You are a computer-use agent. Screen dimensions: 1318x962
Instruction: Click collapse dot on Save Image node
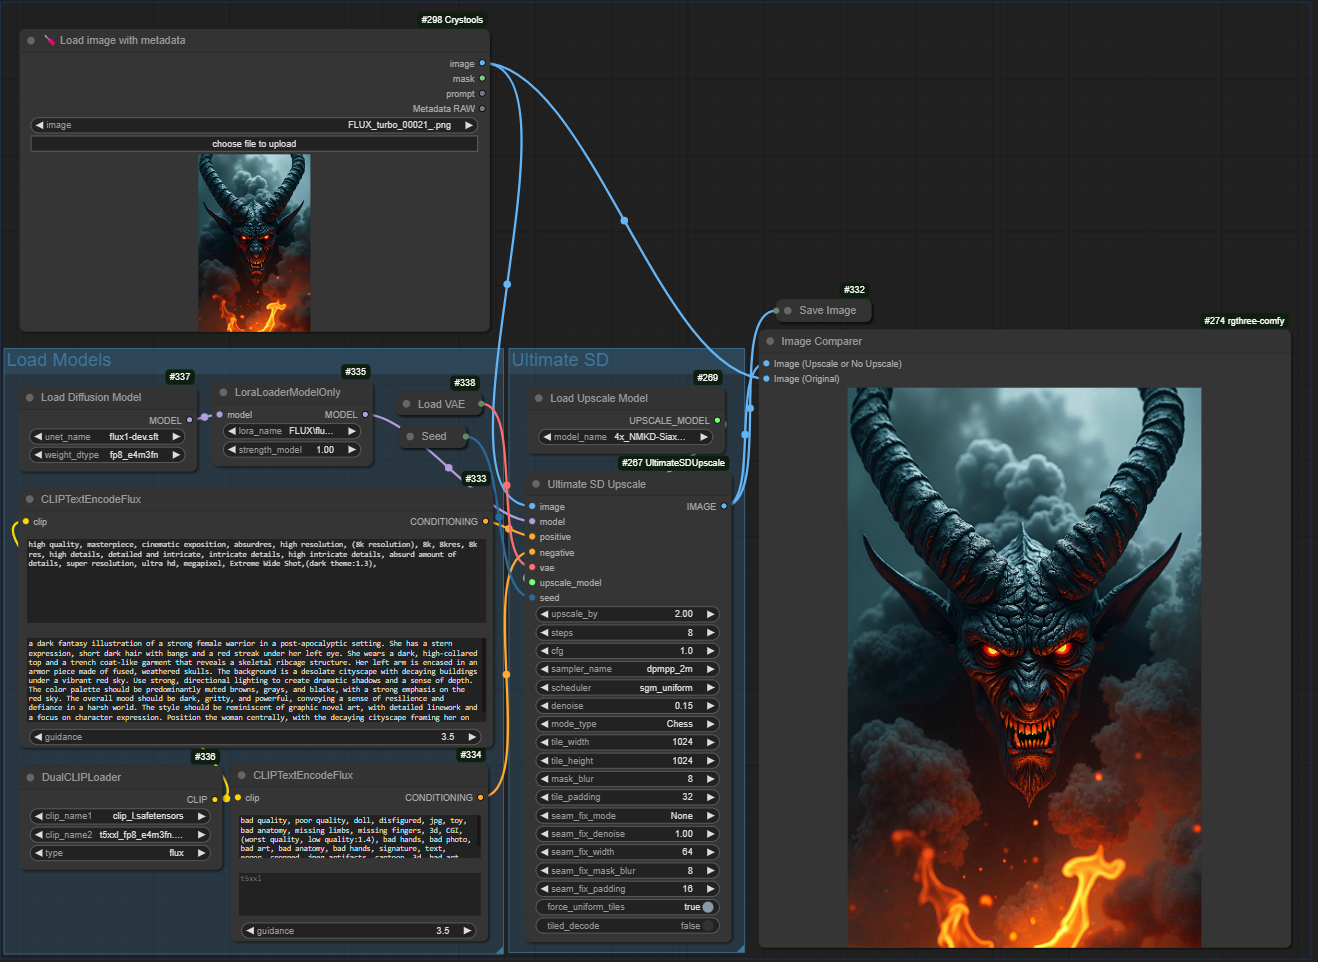pos(788,311)
